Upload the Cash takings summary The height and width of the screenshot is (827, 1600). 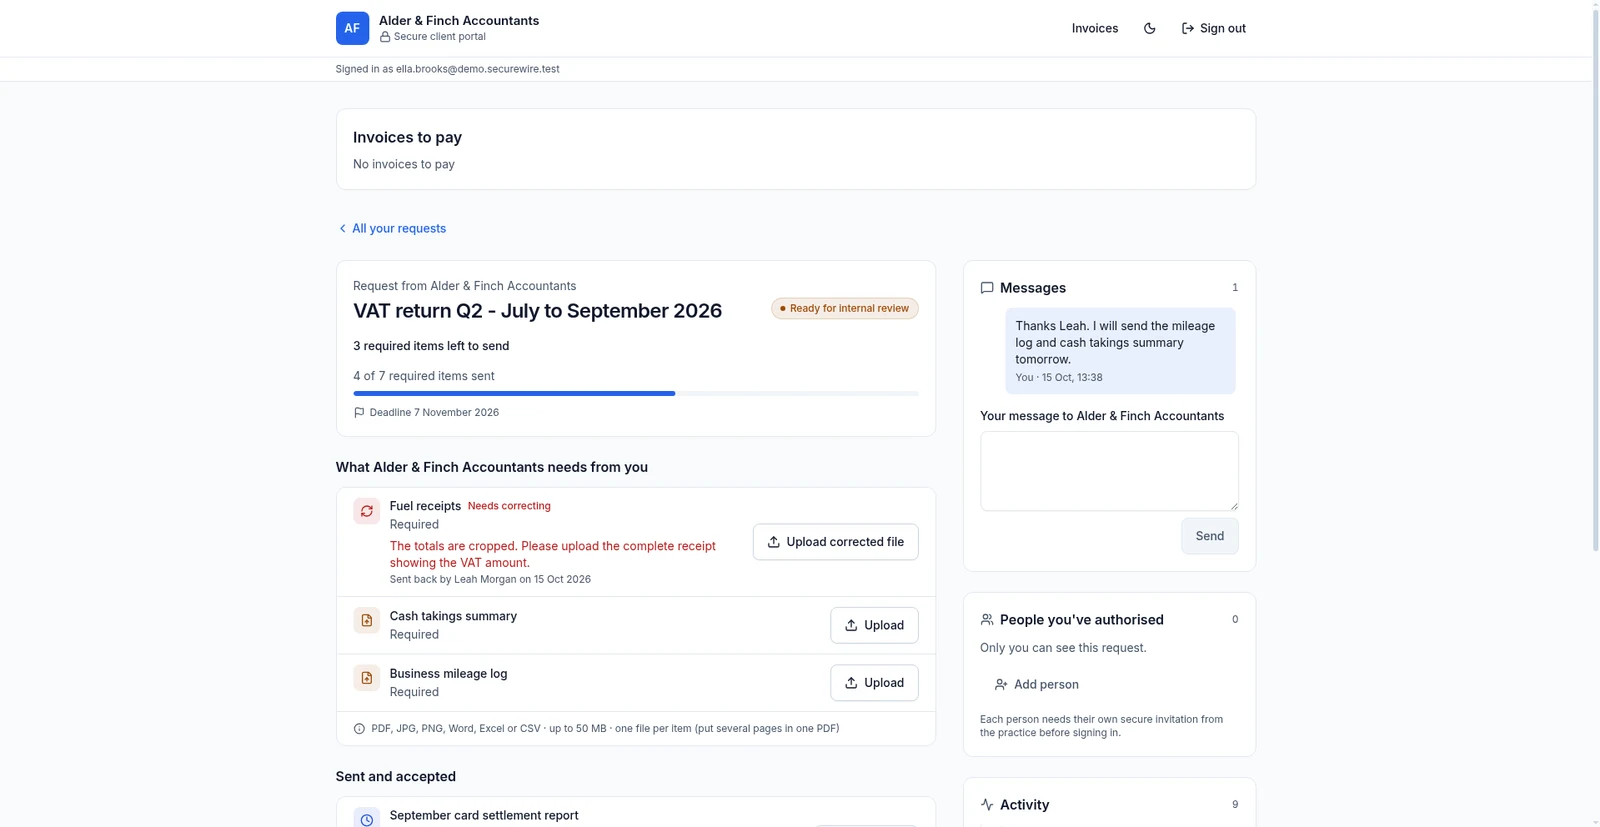pos(874,625)
